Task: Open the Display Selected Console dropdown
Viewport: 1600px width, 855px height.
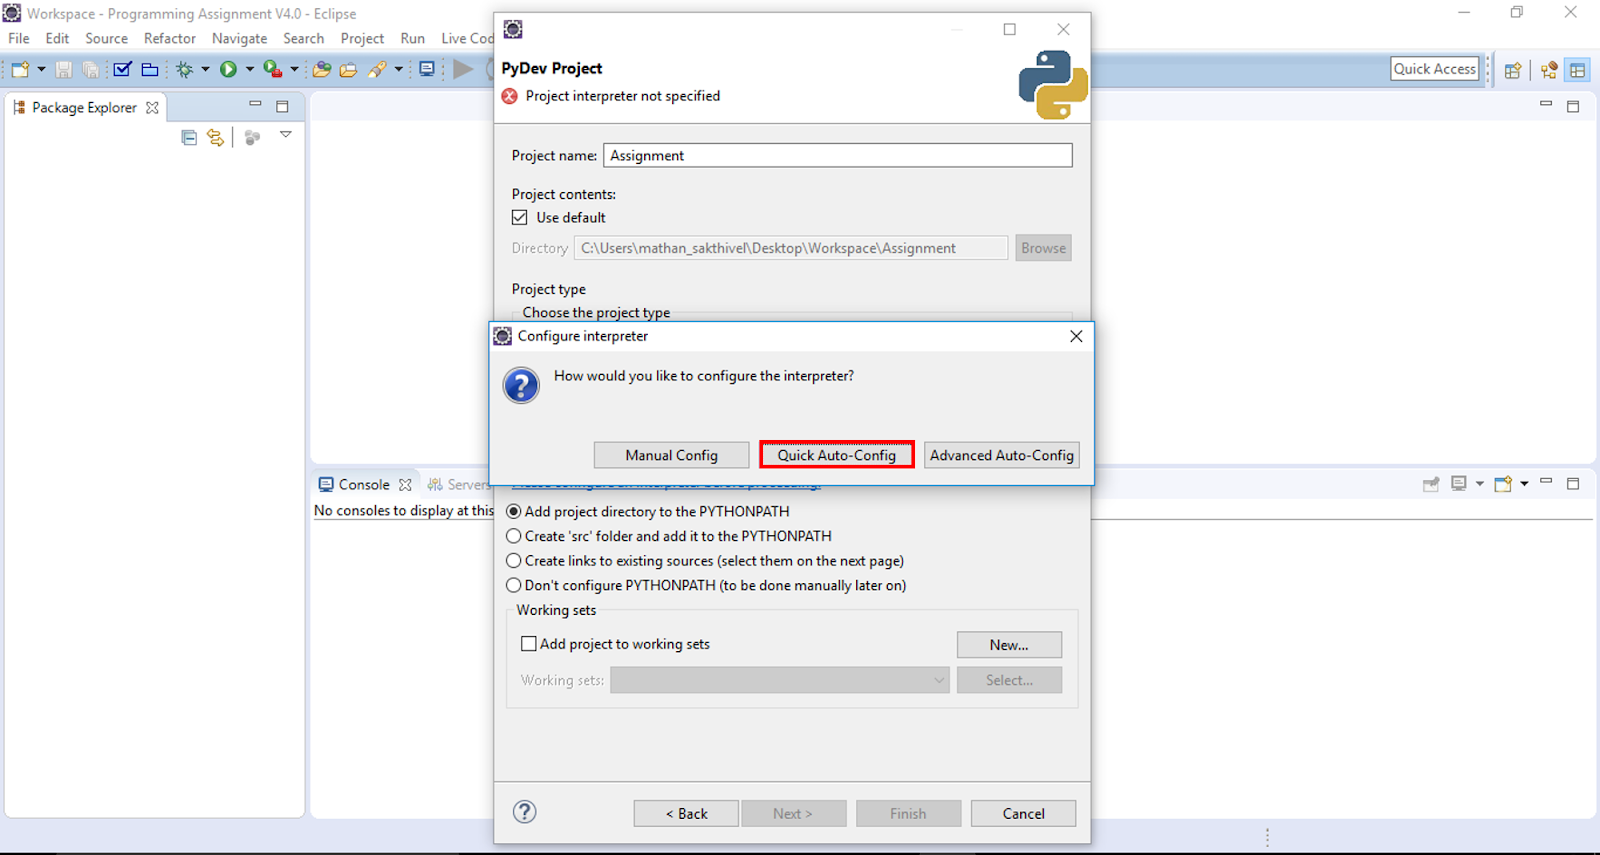Action: 1480,484
